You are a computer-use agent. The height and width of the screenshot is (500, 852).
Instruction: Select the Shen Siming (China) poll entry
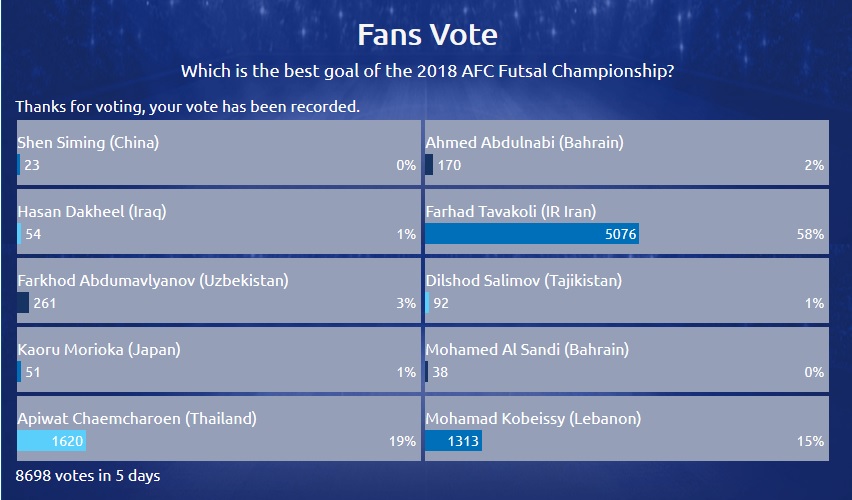tap(219, 153)
